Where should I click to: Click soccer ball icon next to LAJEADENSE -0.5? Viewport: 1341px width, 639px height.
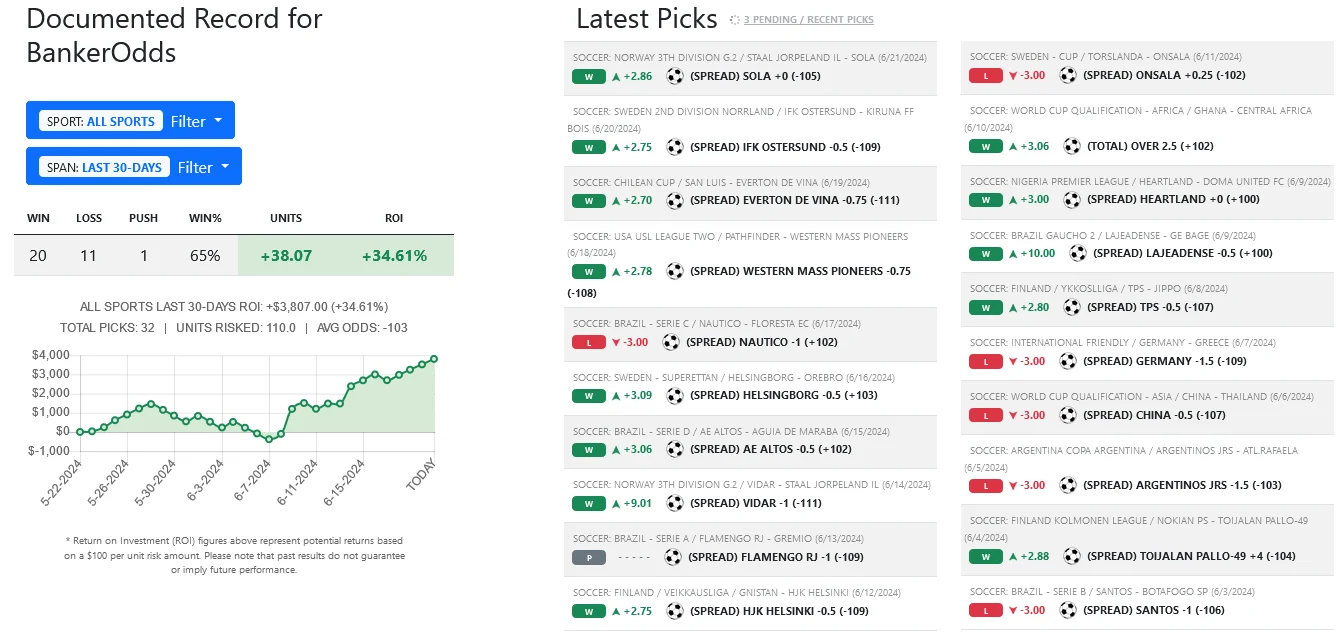(x=1077, y=253)
